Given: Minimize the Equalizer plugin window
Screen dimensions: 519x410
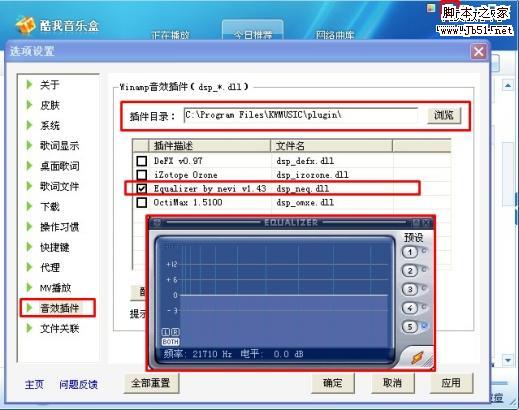Looking at the screenshot, I should [416, 222].
